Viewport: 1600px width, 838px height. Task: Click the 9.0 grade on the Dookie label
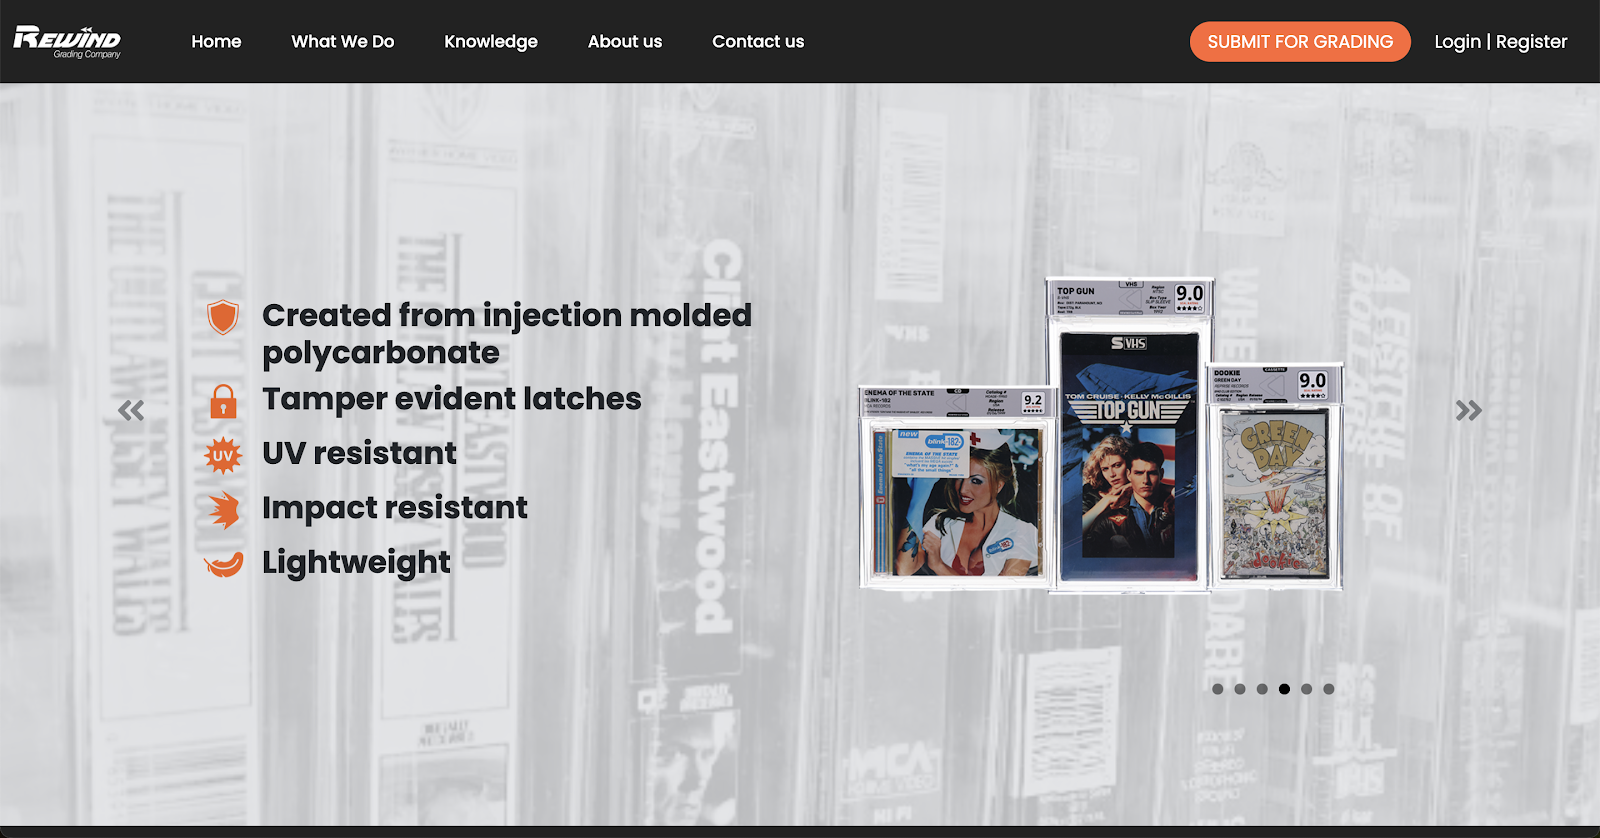pos(1312,381)
